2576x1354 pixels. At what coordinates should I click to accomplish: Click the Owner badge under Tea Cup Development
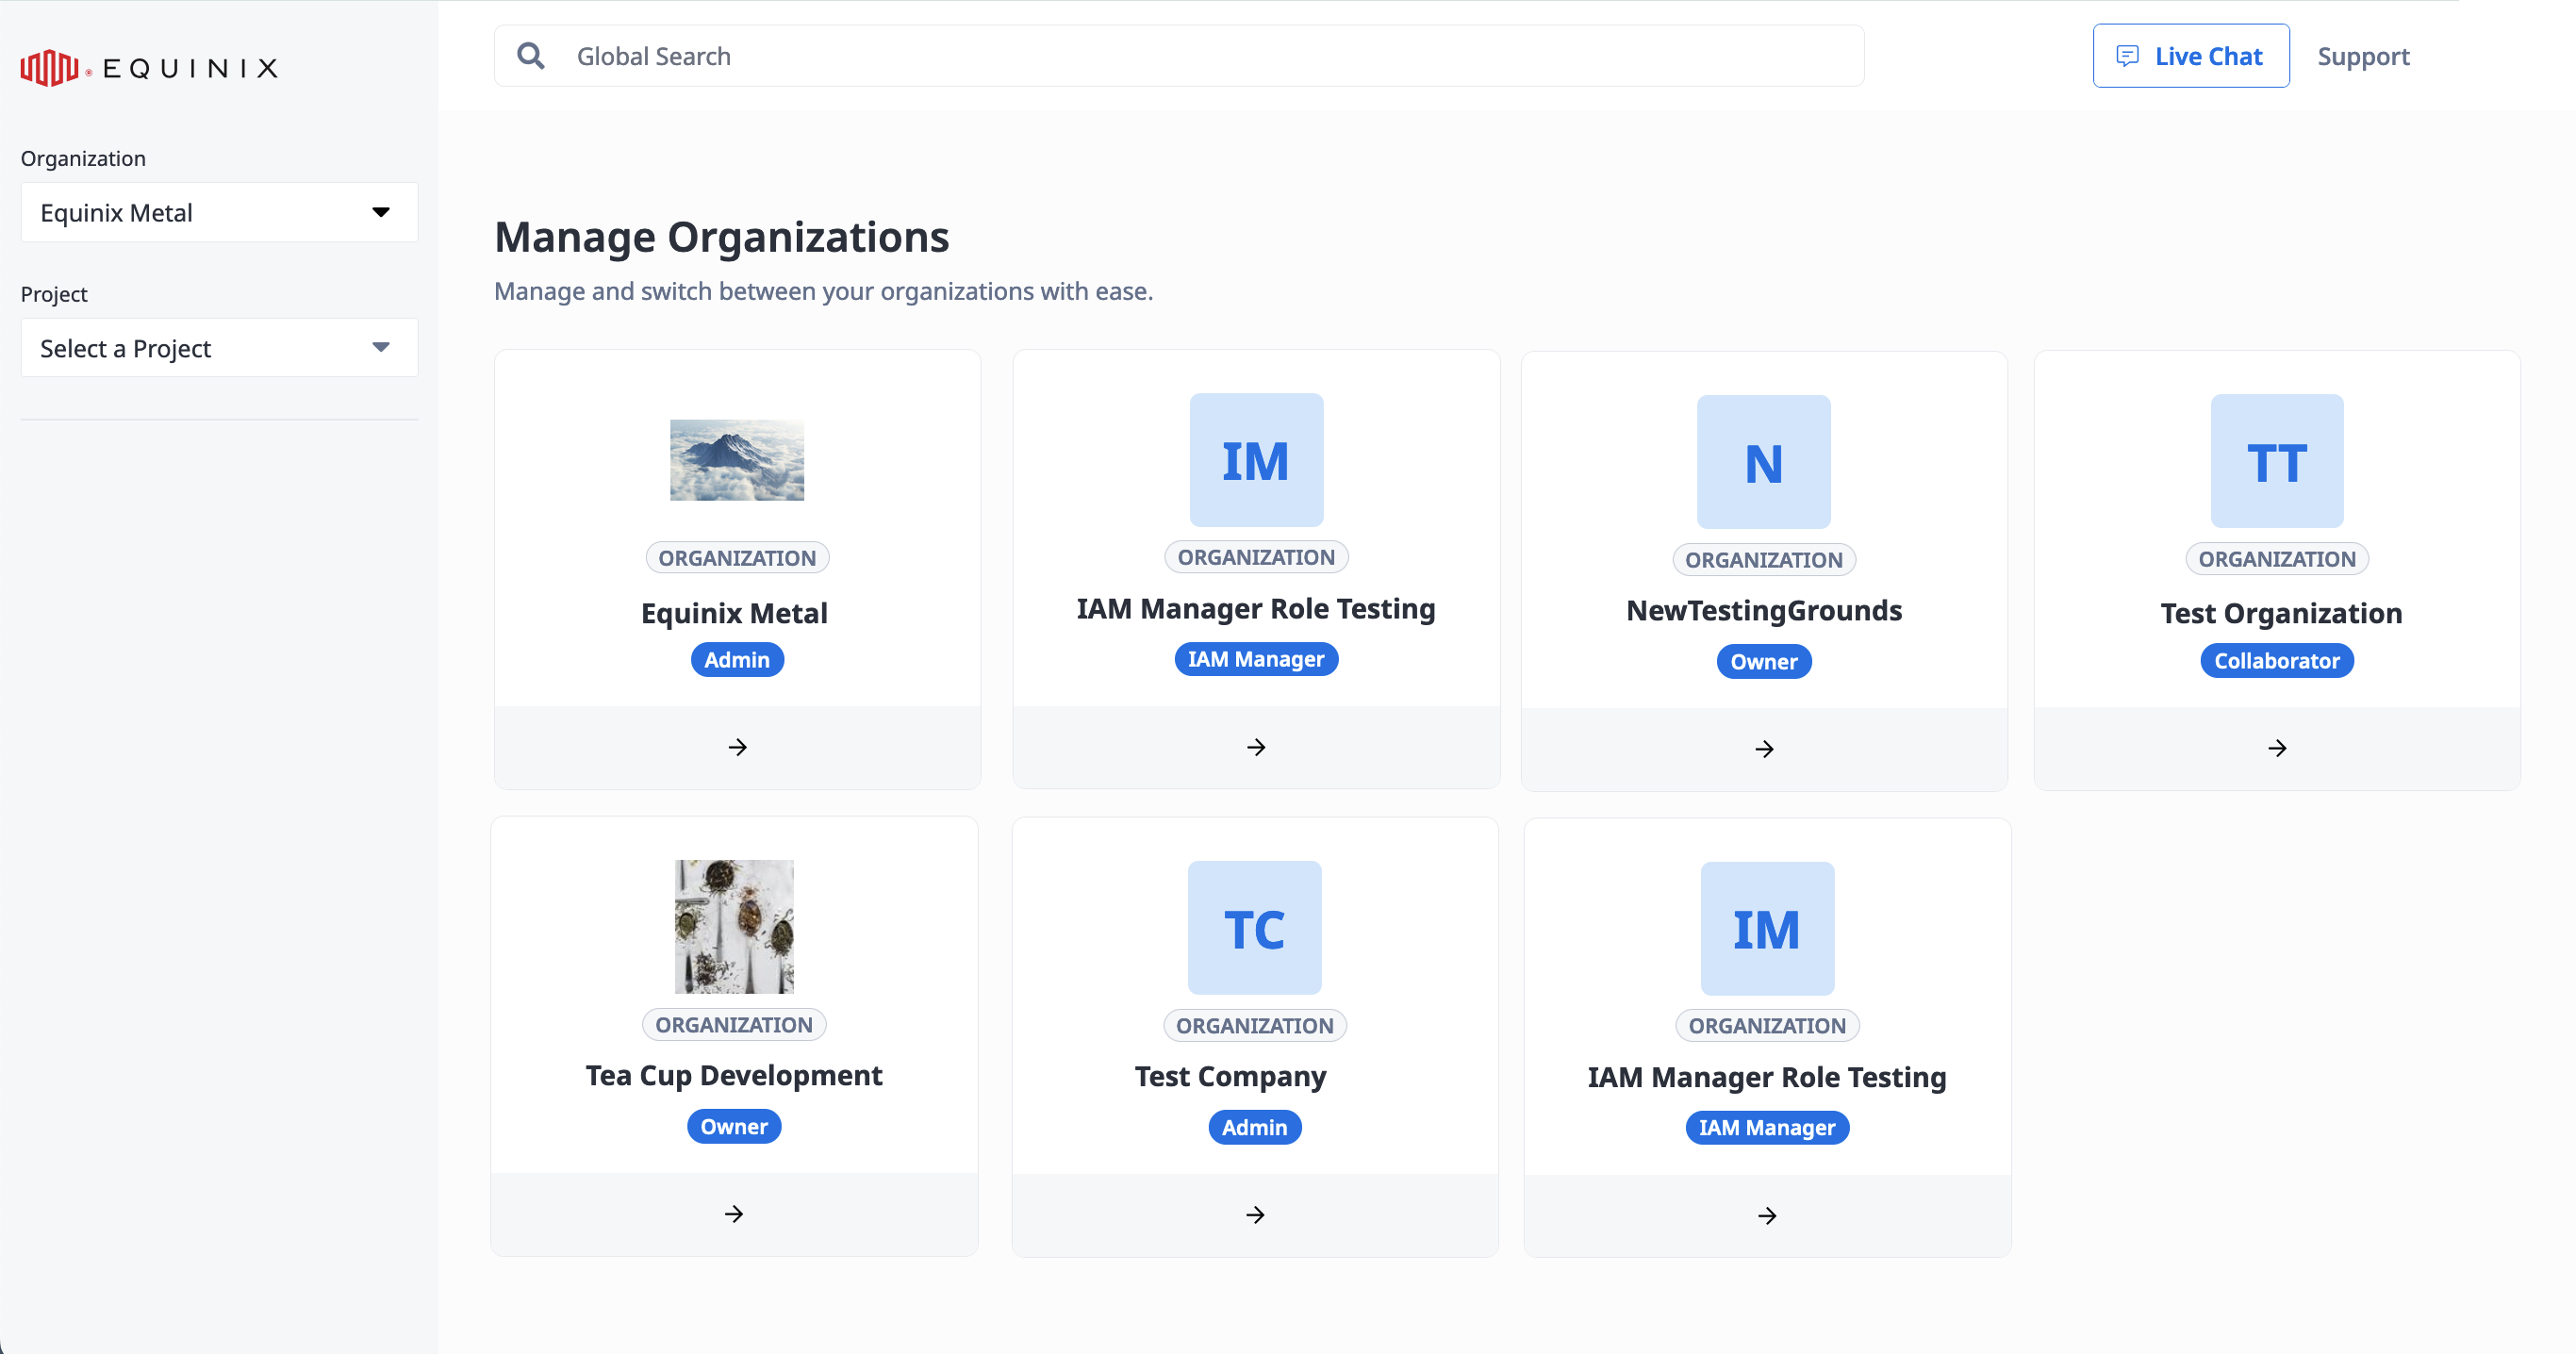[x=734, y=1127]
